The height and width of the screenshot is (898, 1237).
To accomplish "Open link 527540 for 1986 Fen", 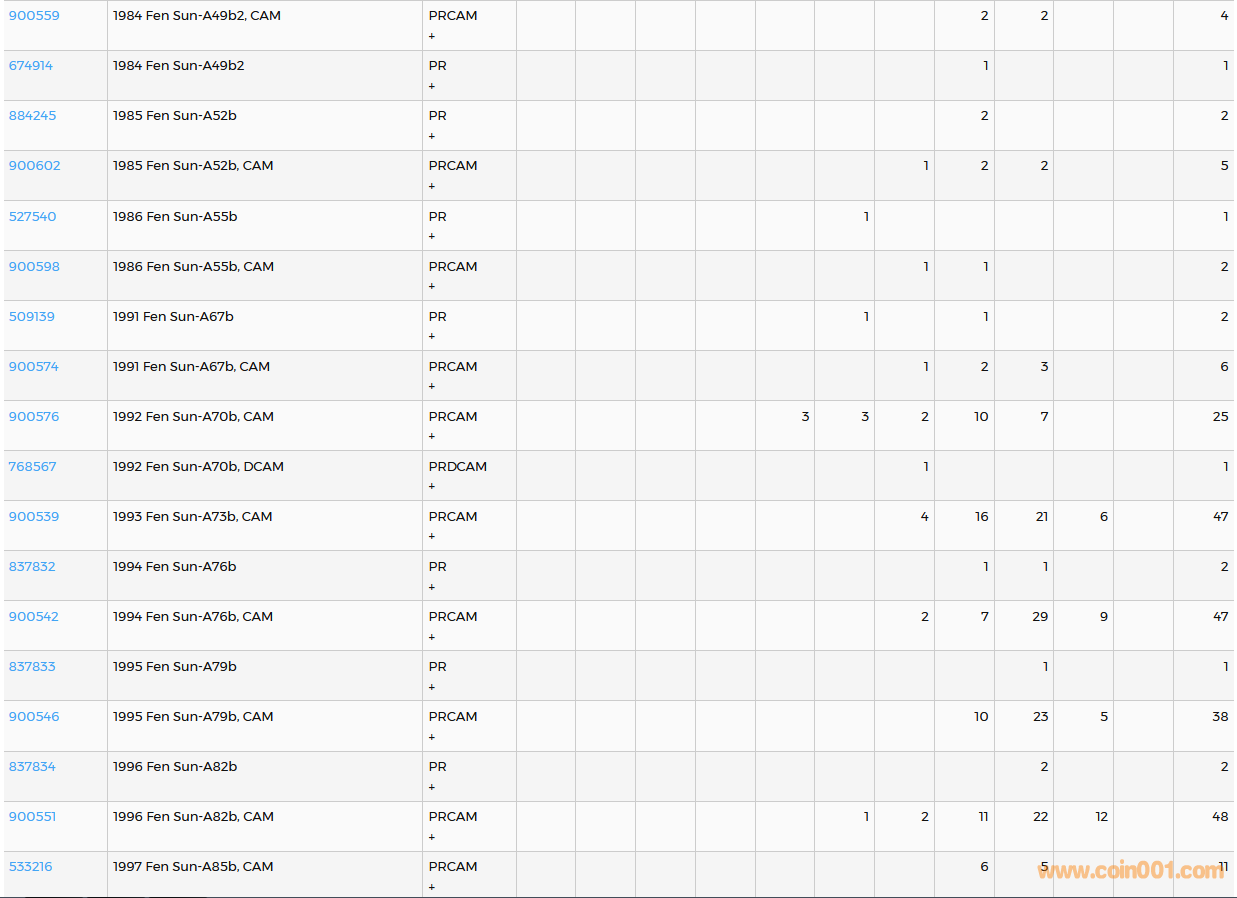I will [33, 217].
